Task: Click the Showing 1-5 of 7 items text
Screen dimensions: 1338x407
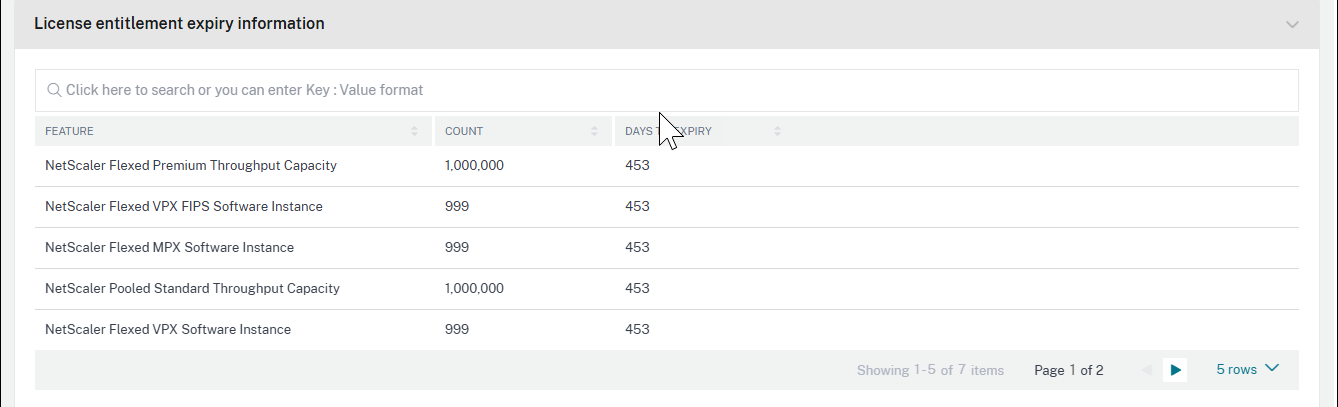Action: click(930, 370)
